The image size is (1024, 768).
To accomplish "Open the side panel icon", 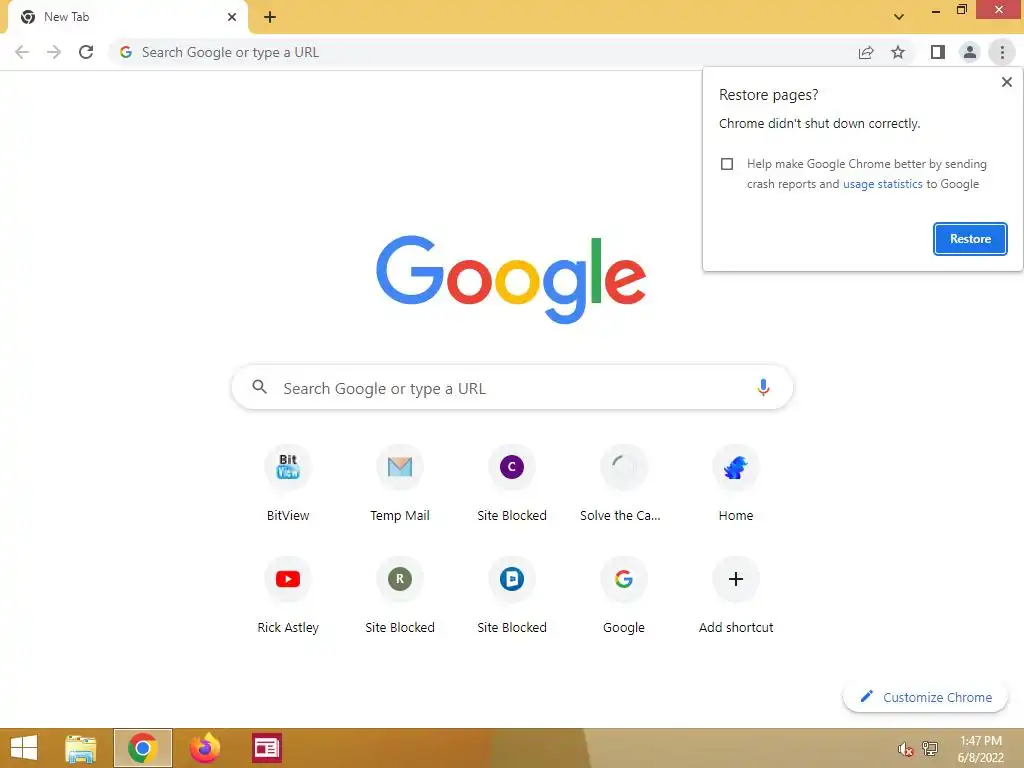I will pyautogui.click(x=938, y=52).
